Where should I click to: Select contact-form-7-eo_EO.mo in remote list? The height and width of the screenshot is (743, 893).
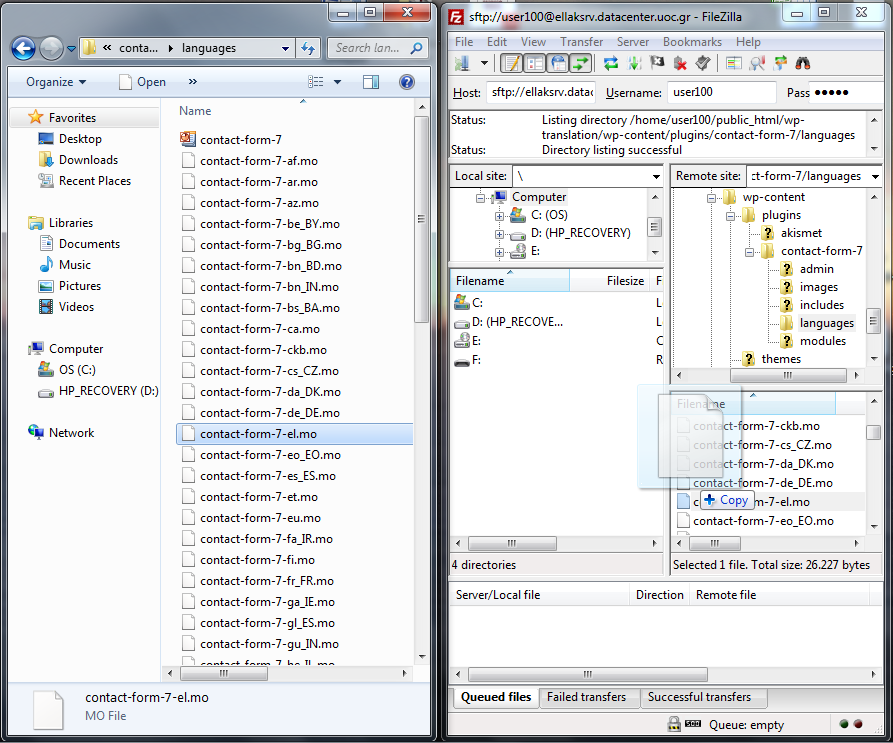pyautogui.click(x=763, y=520)
